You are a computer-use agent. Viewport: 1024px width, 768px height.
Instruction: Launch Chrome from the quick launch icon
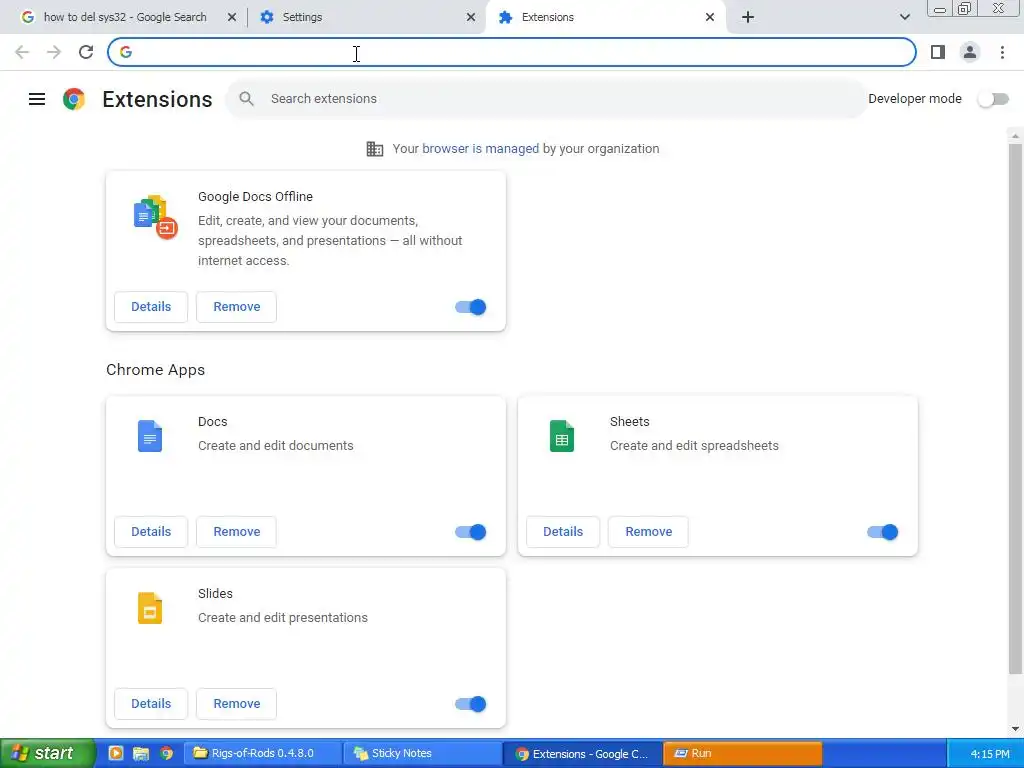point(167,753)
